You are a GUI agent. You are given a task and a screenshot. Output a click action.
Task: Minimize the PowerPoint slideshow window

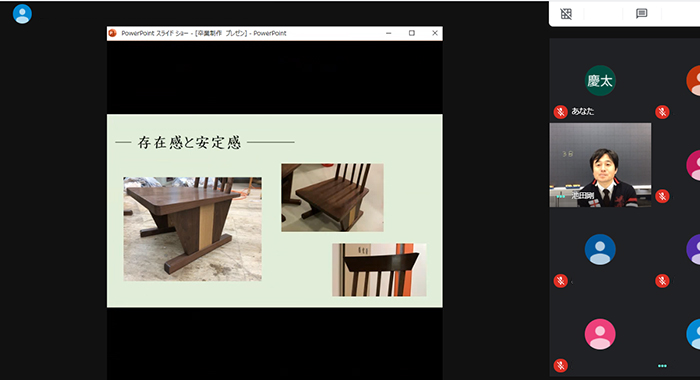(x=388, y=33)
